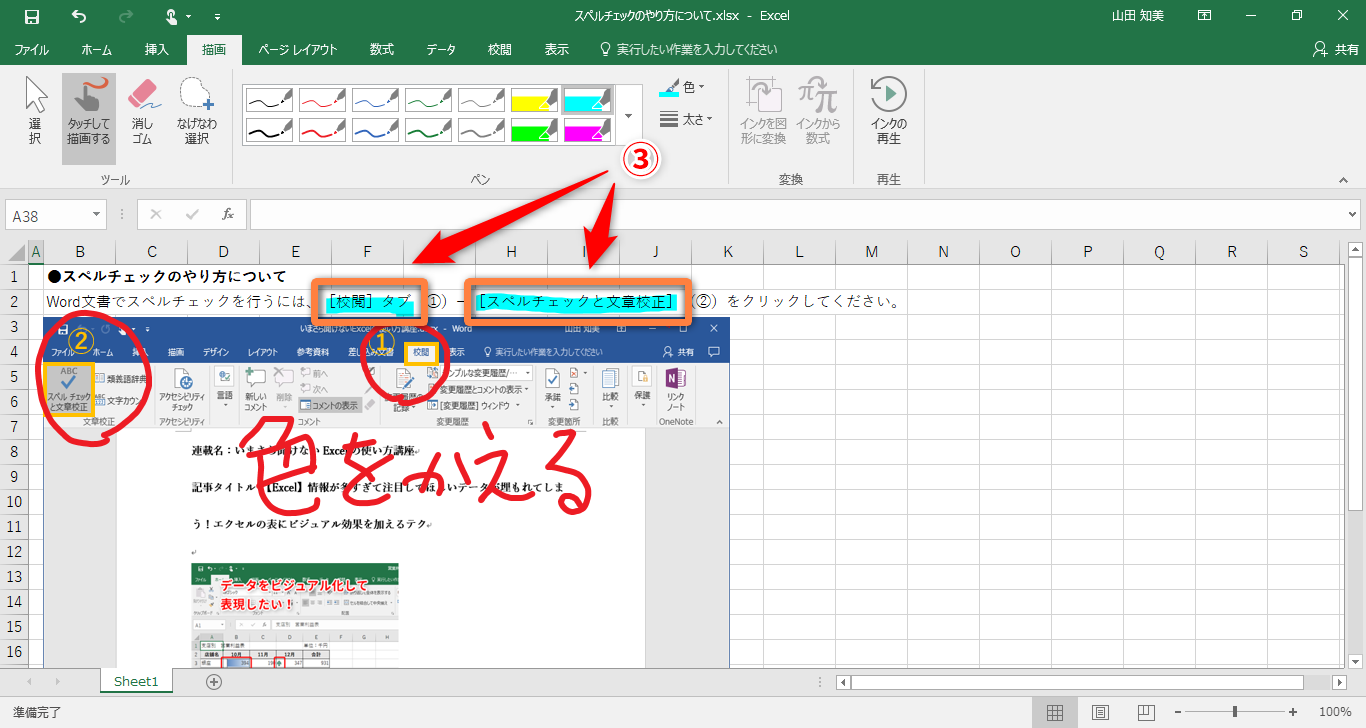Screen dimensions: 1366x728
Task: Choose the thick blue pen
Action: pos(375,130)
